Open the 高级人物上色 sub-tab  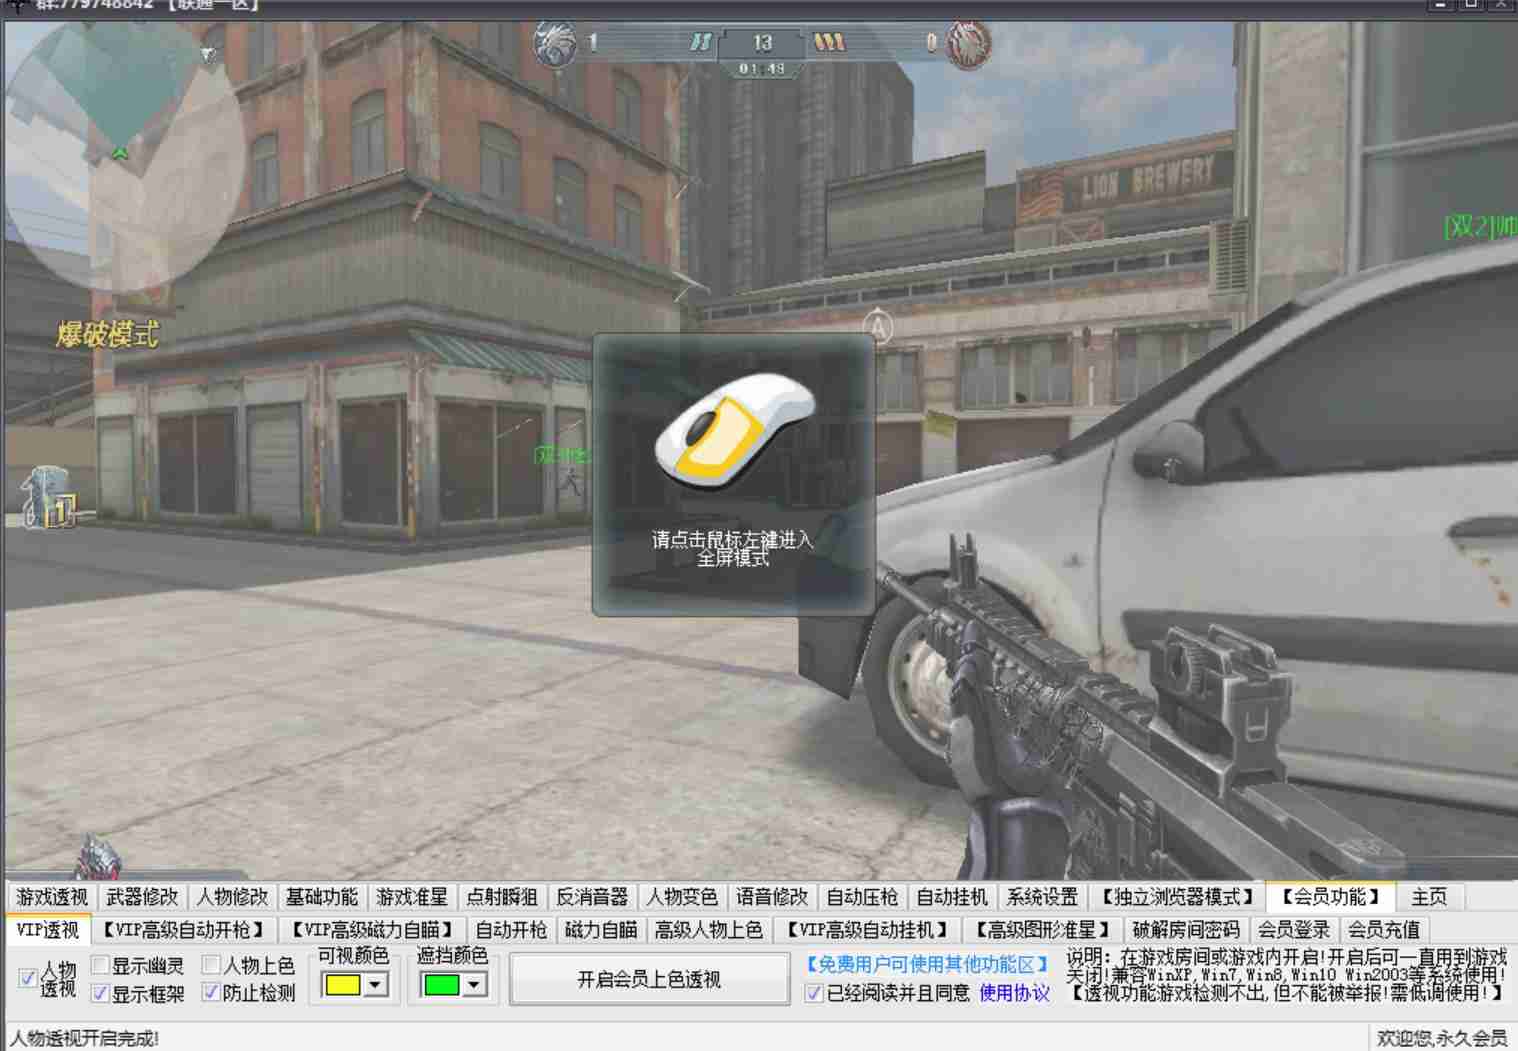709,930
